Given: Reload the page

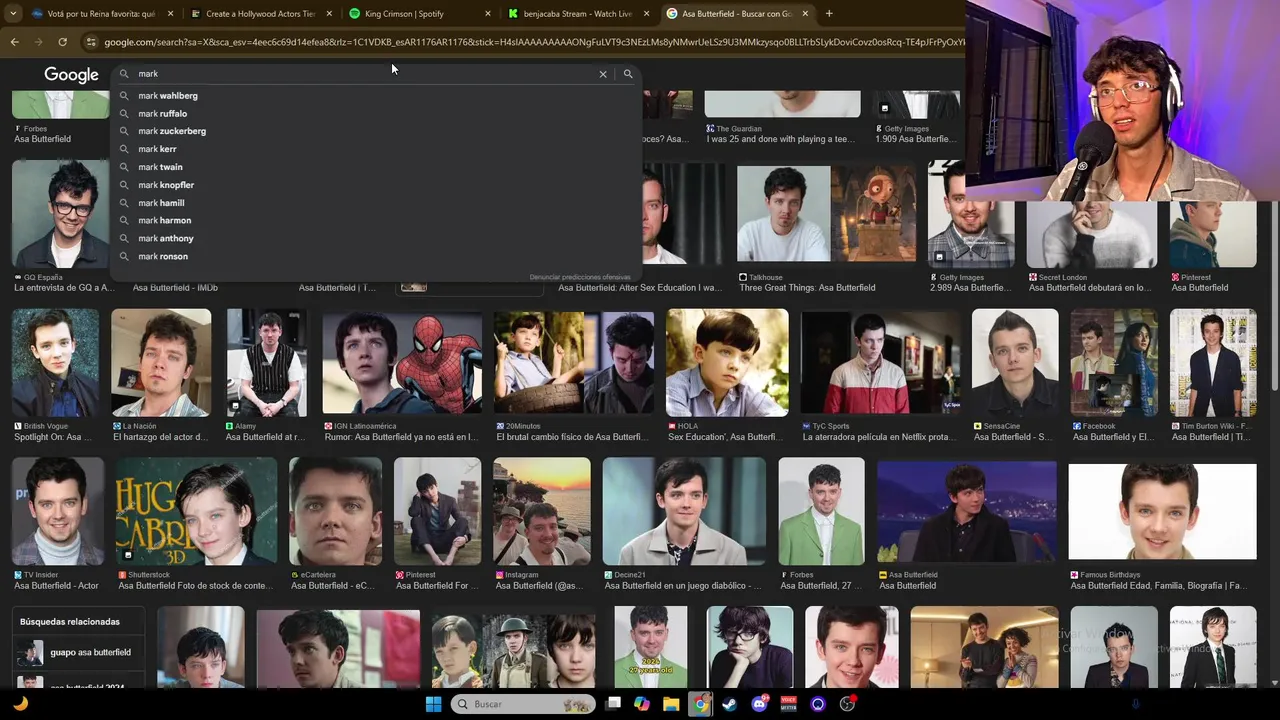Looking at the screenshot, I should tap(62, 42).
